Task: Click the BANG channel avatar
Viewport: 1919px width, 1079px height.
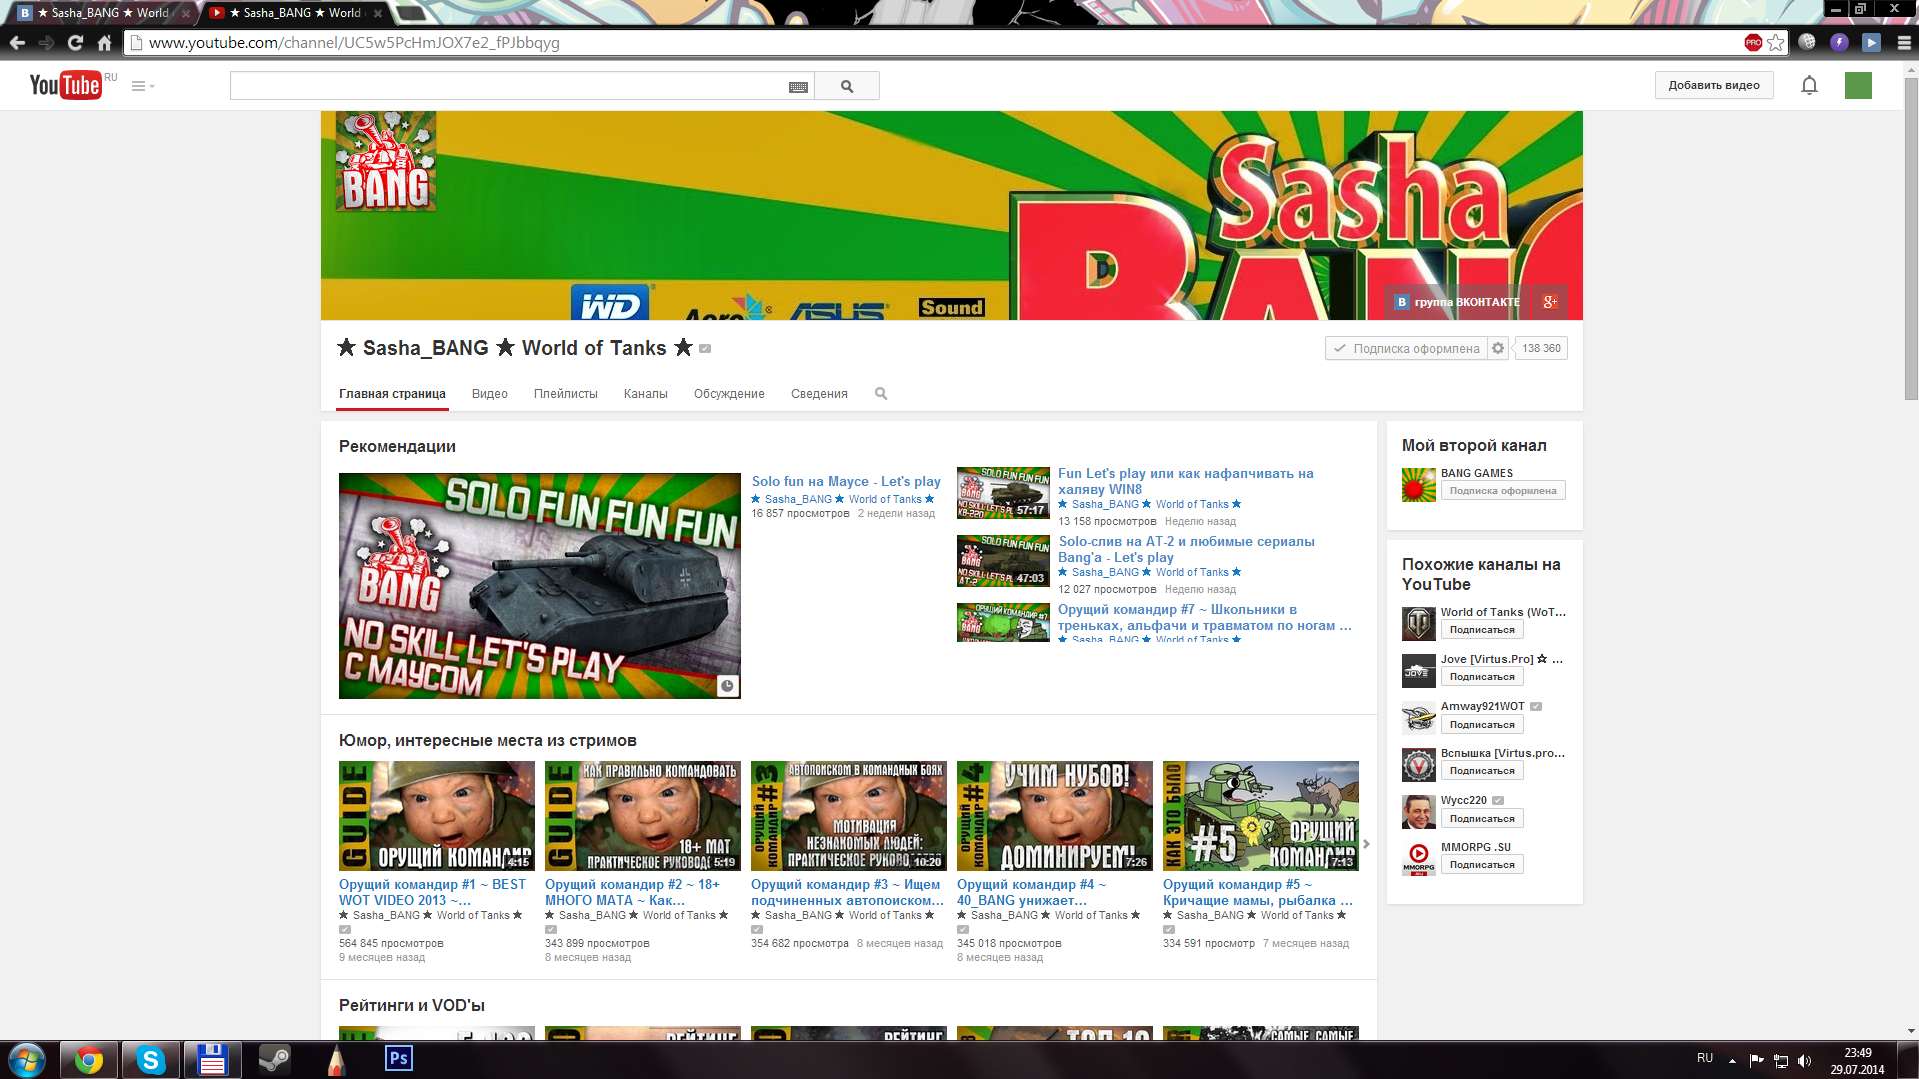Action: tap(386, 161)
